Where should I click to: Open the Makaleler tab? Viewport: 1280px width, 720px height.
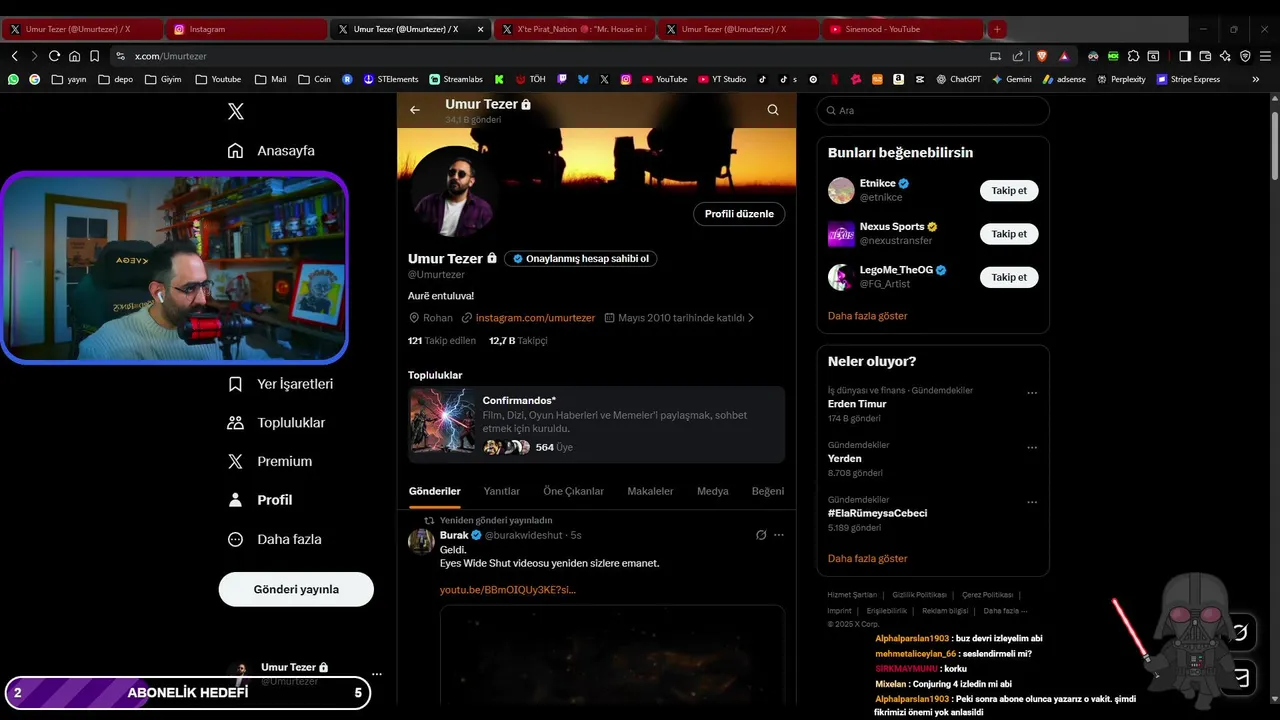pyautogui.click(x=650, y=491)
